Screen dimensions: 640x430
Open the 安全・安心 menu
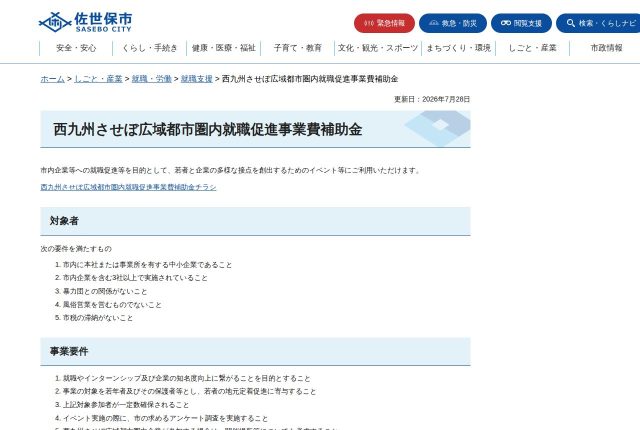pyautogui.click(x=76, y=48)
